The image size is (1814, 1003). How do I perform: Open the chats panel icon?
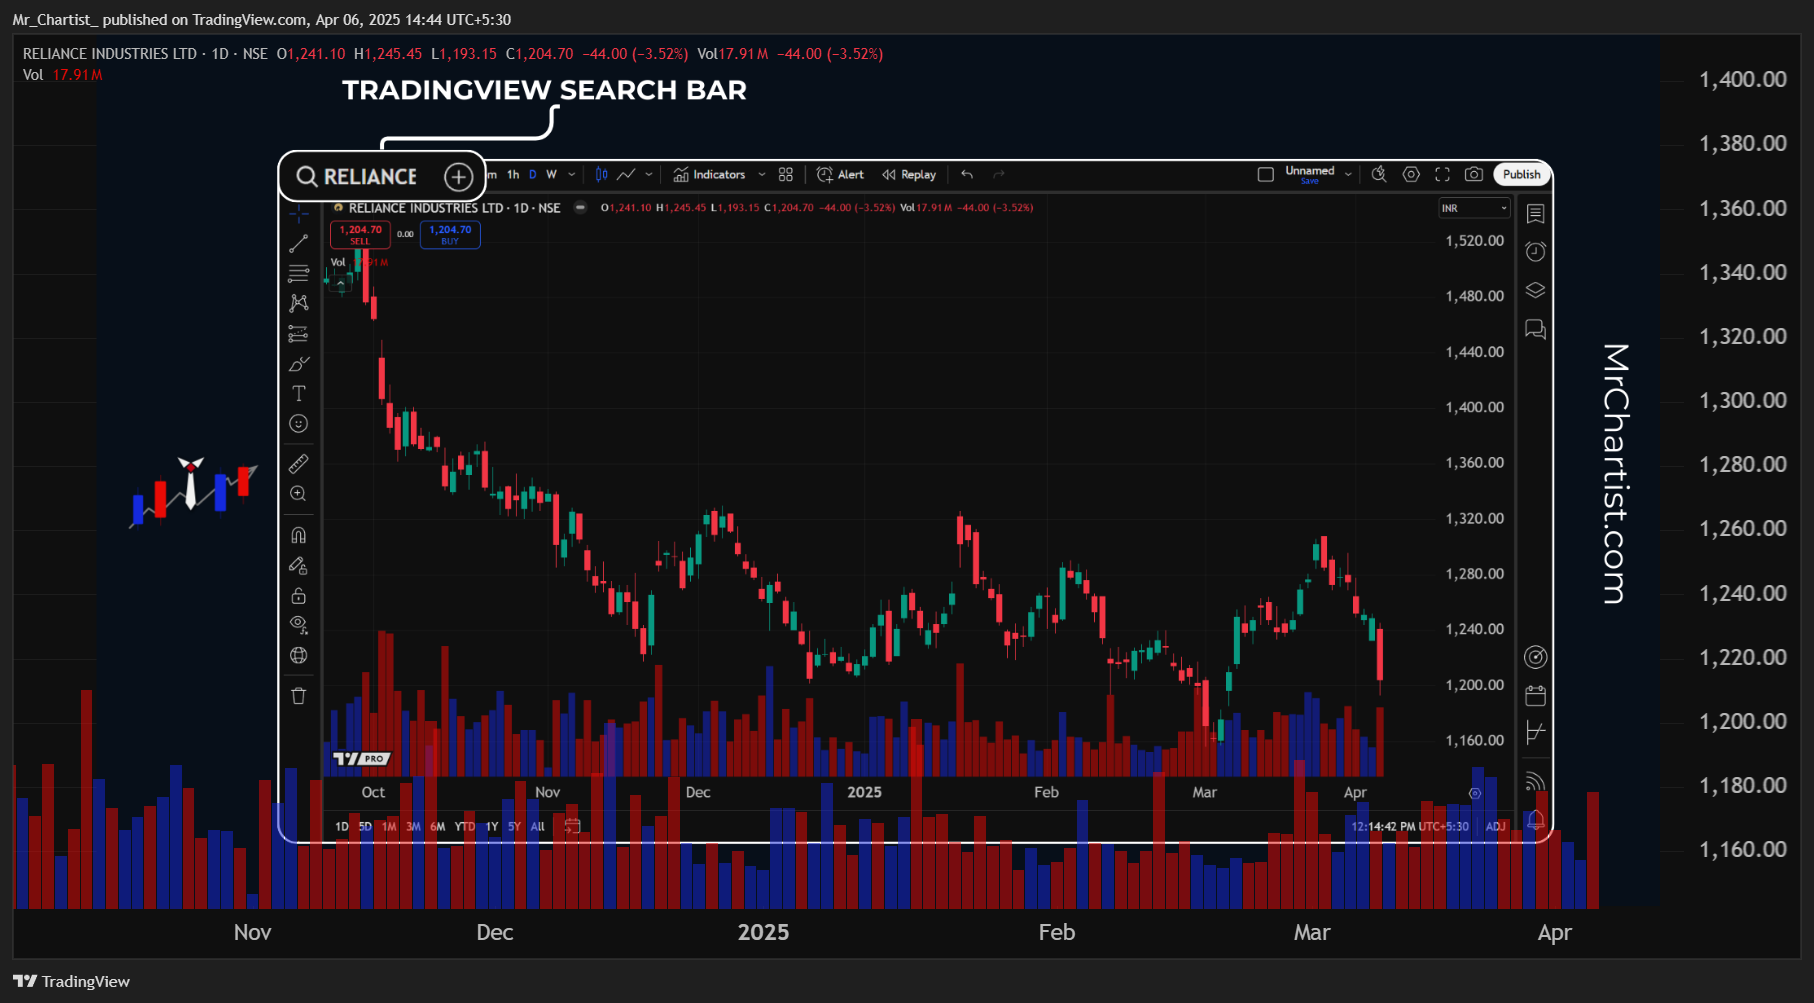click(x=1535, y=329)
